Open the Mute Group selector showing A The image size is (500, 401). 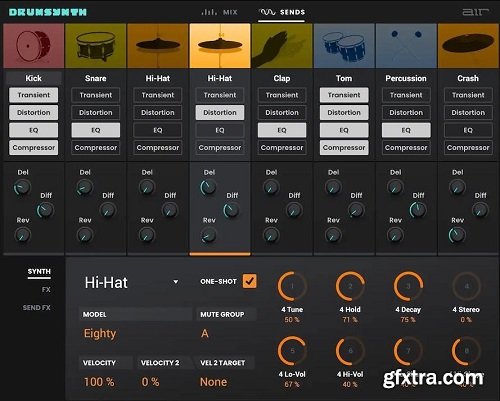click(205, 333)
